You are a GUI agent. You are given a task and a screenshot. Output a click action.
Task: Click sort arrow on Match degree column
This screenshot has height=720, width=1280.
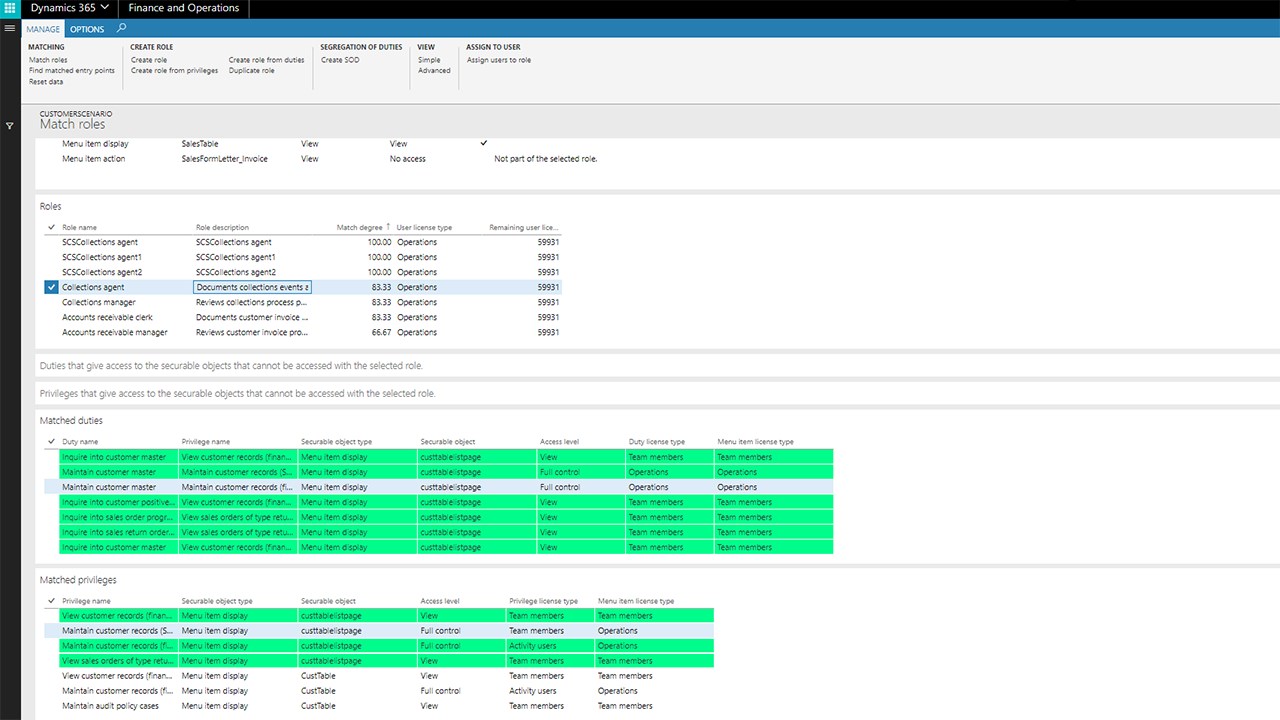click(388, 227)
